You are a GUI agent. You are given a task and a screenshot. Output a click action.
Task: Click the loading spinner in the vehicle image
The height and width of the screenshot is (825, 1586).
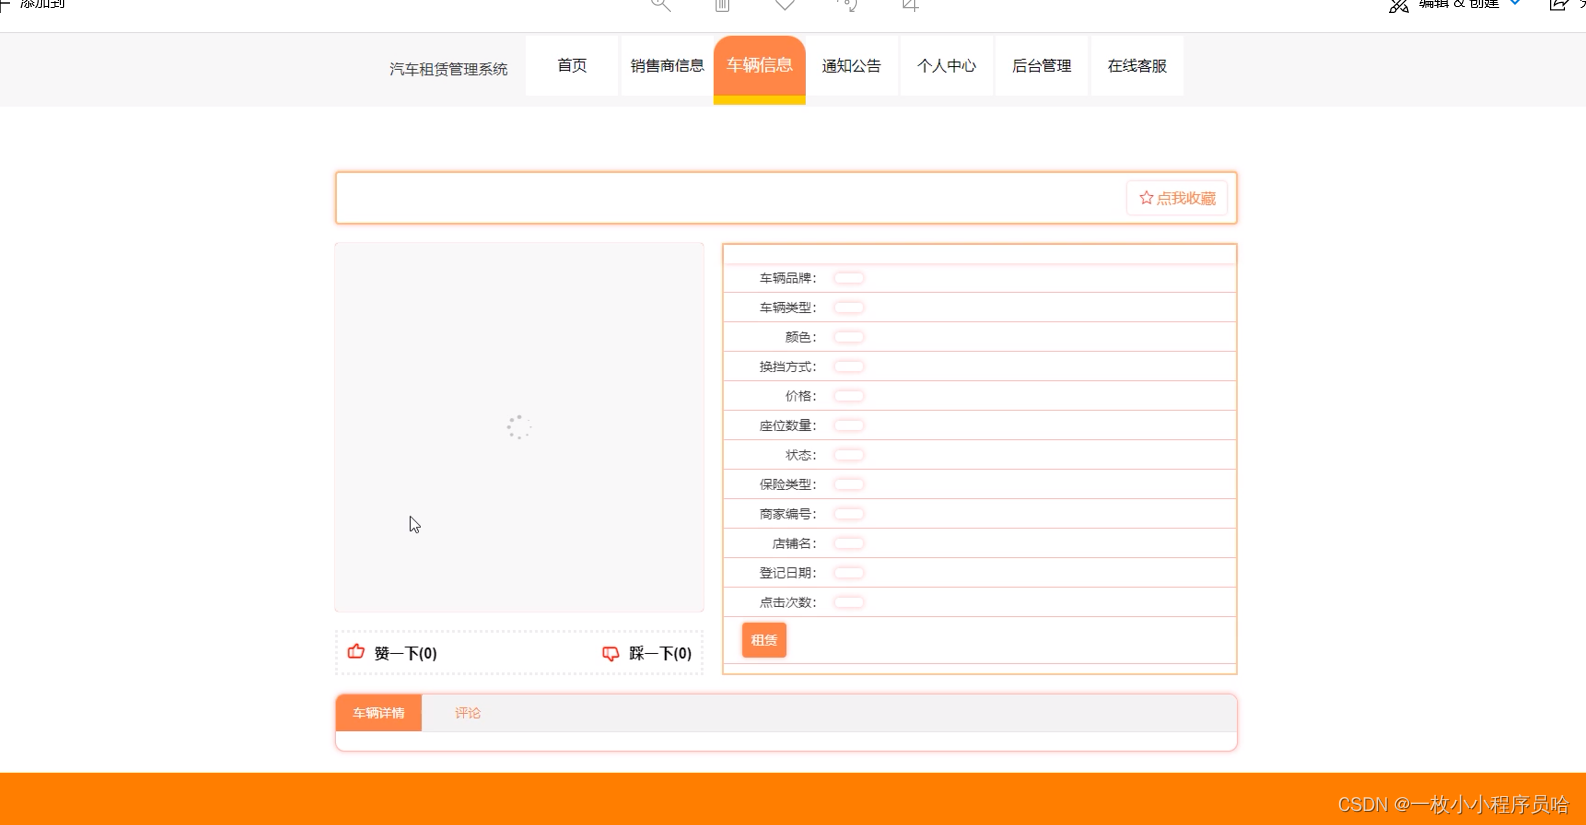coord(518,427)
